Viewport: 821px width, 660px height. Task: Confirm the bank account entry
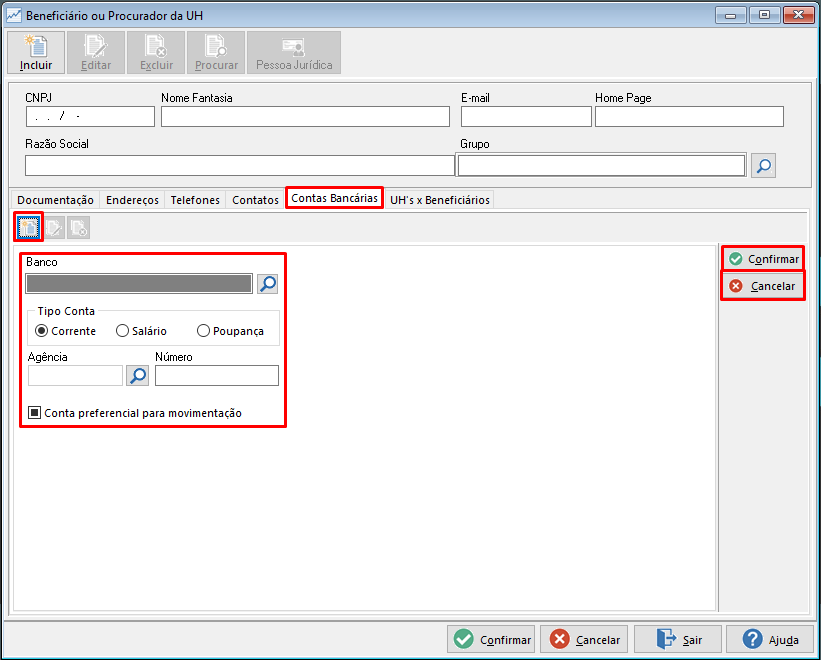point(763,259)
